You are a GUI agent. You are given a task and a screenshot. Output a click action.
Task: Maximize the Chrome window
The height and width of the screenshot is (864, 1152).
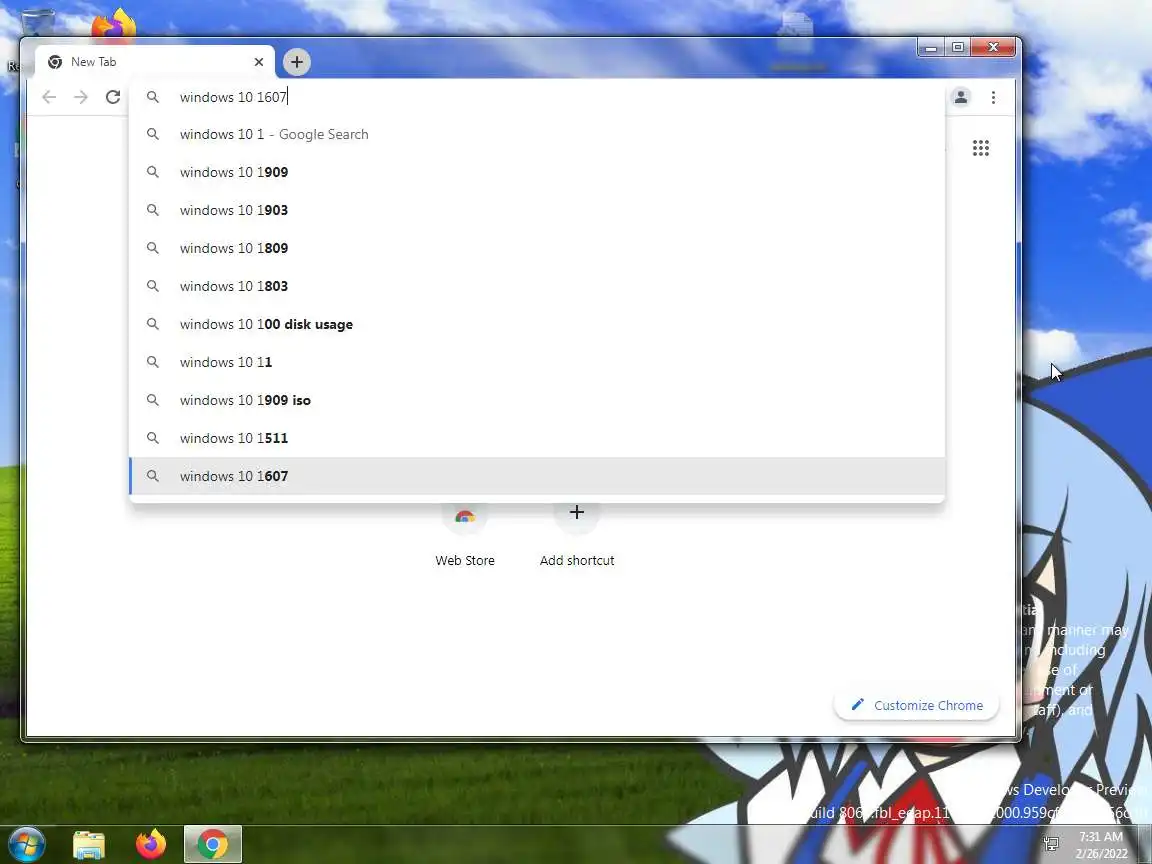point(957,48)
